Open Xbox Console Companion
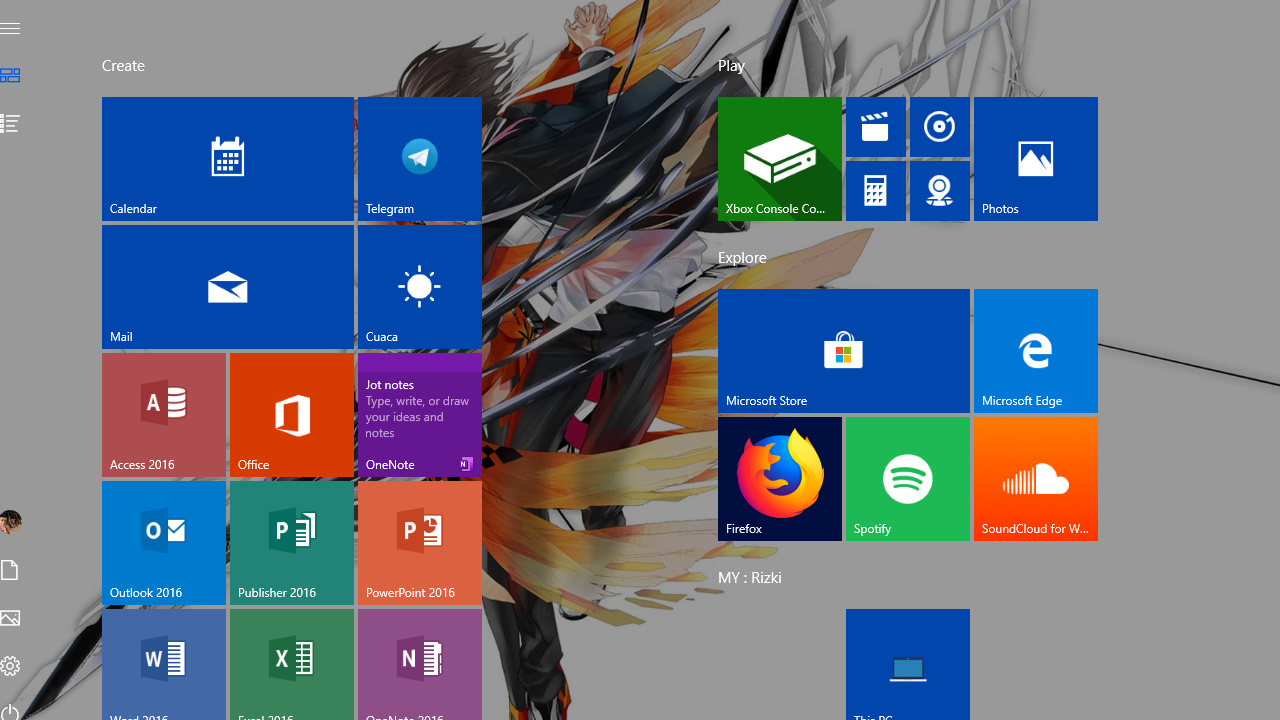This screenshot has height=720, width=1280. pyautogui.click(x=779, y=158)
